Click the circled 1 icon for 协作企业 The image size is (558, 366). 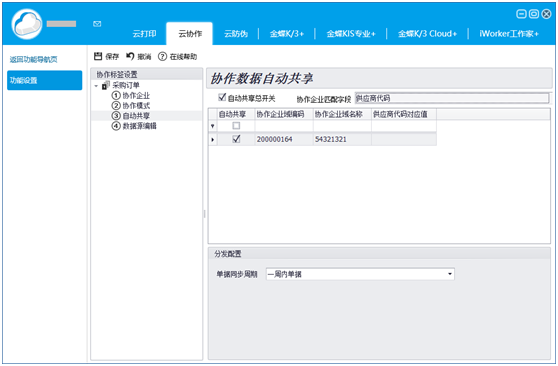[x=116, y=95]
